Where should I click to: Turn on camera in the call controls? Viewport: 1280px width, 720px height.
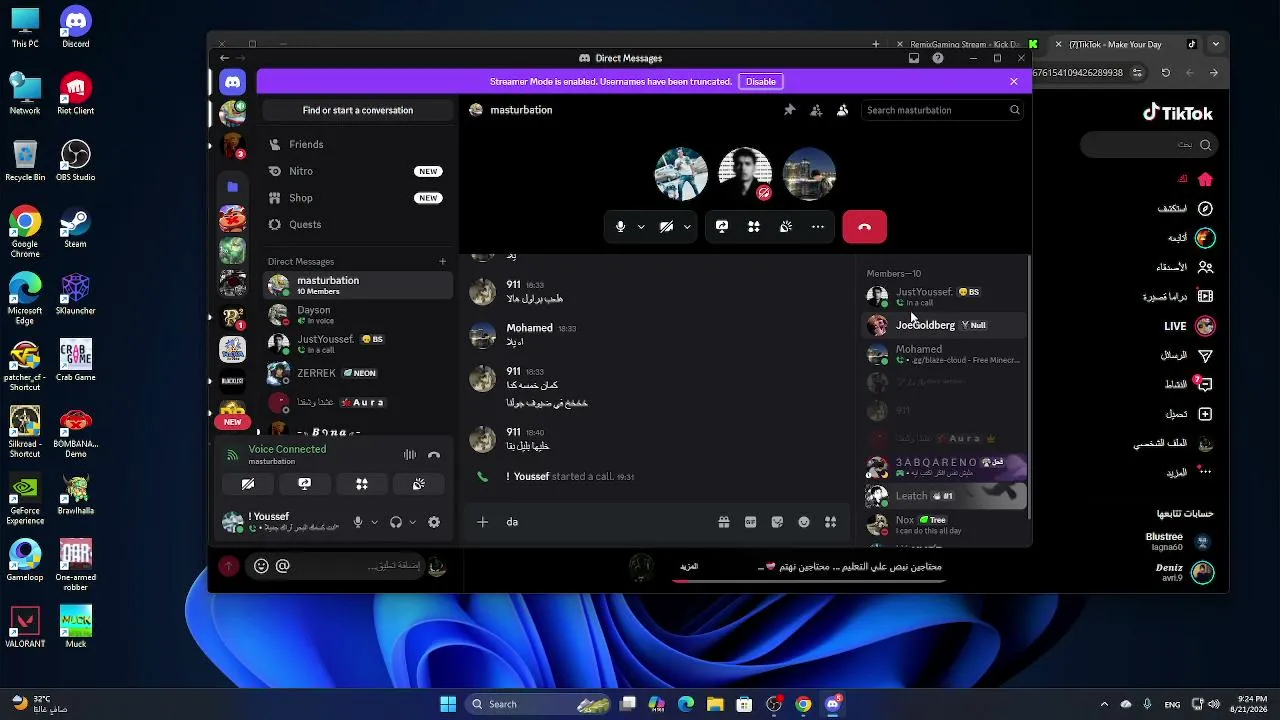(x=666, y=227)
